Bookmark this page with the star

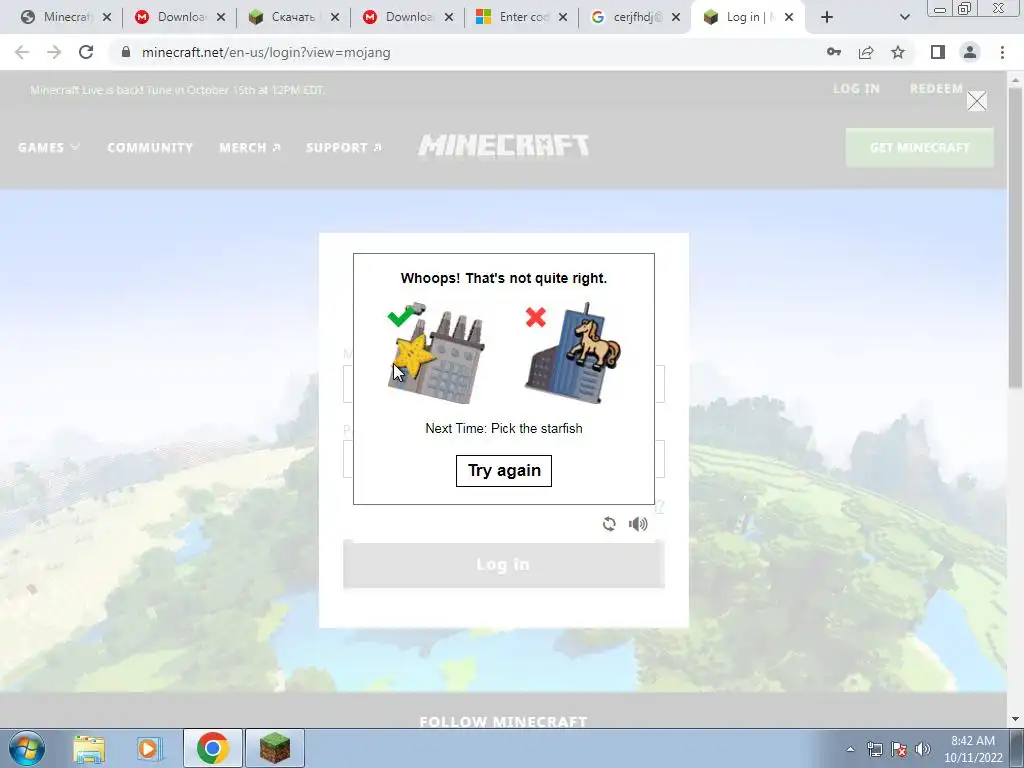pyautogui.click(x=898, y=52)
